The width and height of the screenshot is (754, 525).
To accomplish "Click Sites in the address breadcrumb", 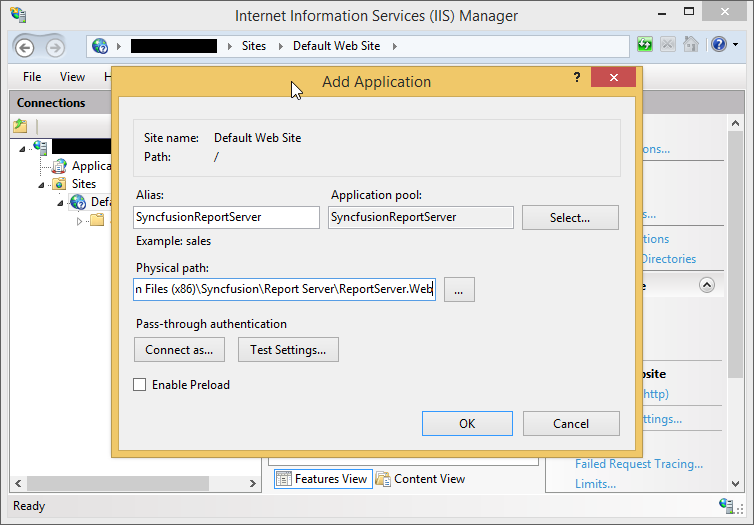I will (x=254, y=46).
